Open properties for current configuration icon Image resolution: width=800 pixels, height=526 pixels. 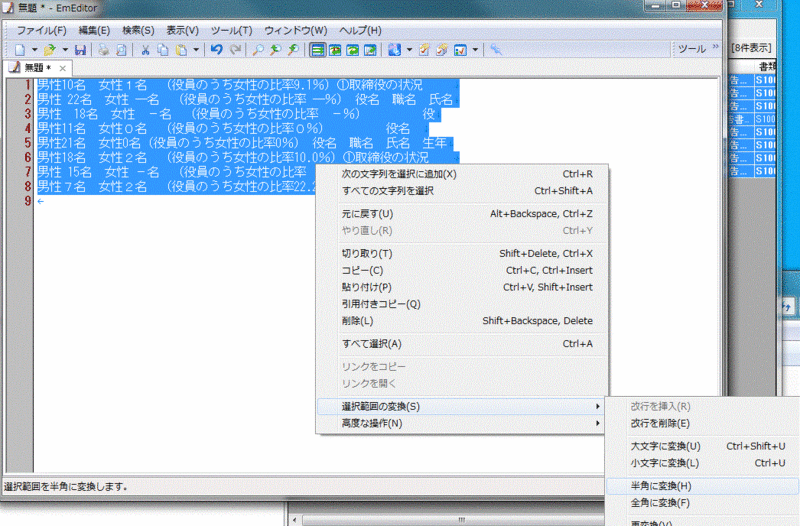click(424, 50)
